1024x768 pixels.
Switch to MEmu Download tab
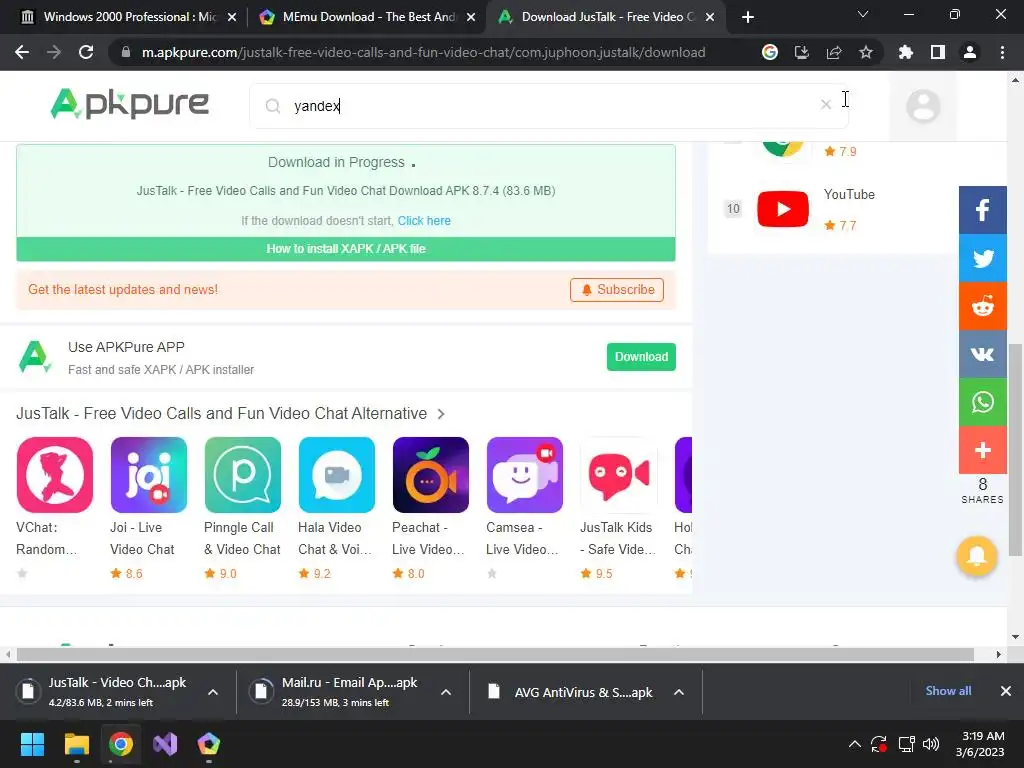point(369,17)
